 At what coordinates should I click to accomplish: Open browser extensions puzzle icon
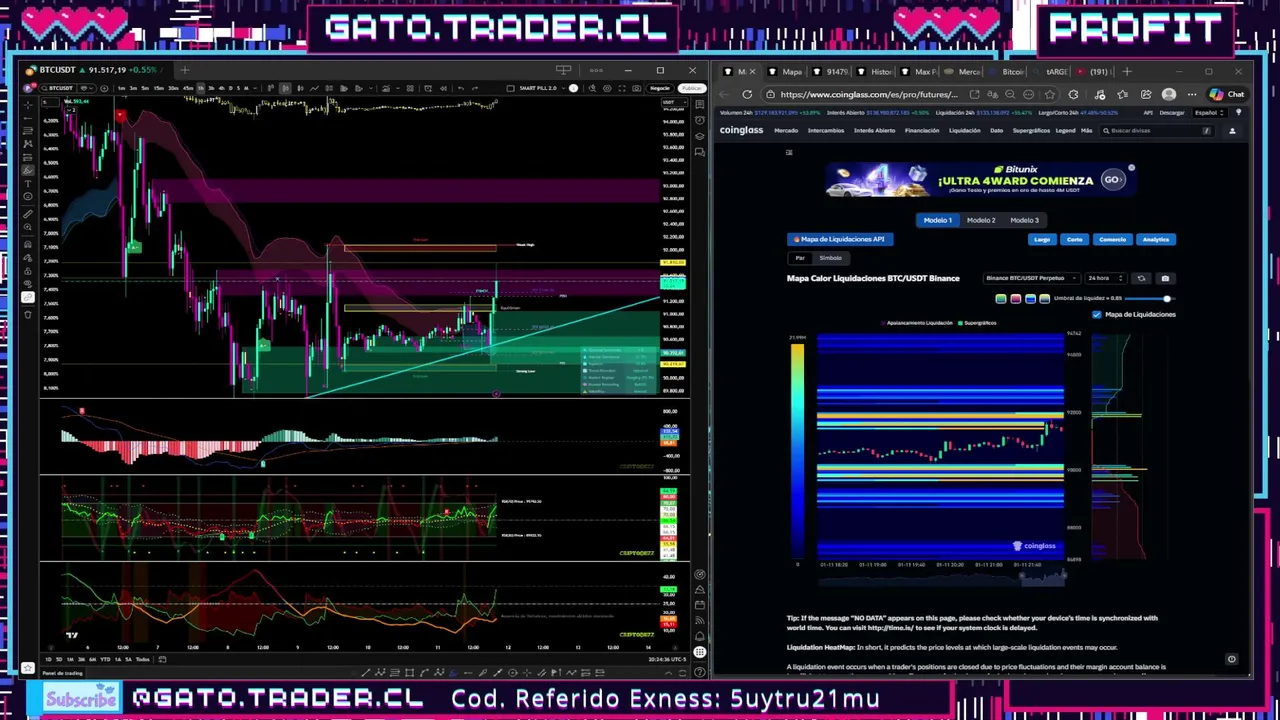point(1073,94)
